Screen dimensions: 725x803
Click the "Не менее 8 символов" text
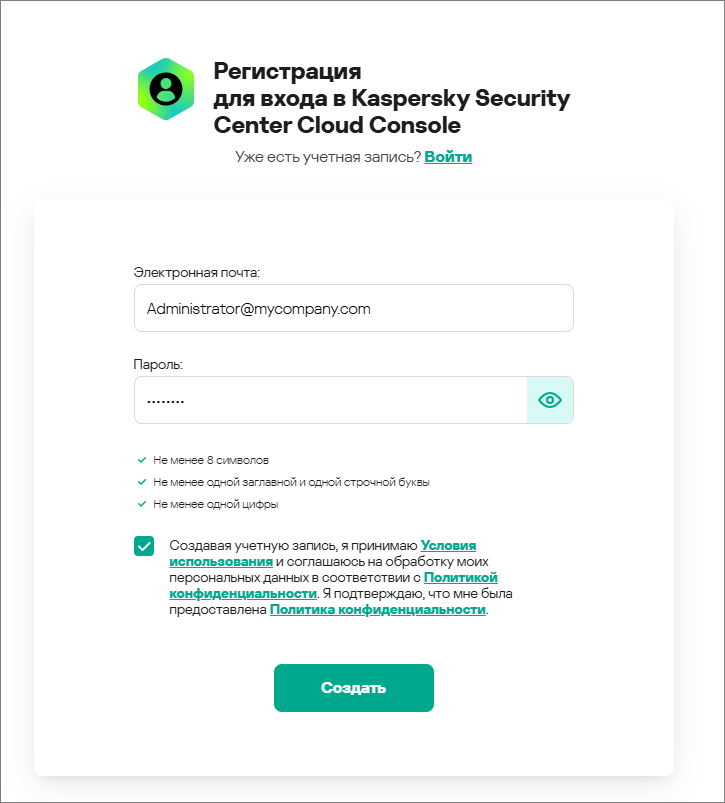211,460
